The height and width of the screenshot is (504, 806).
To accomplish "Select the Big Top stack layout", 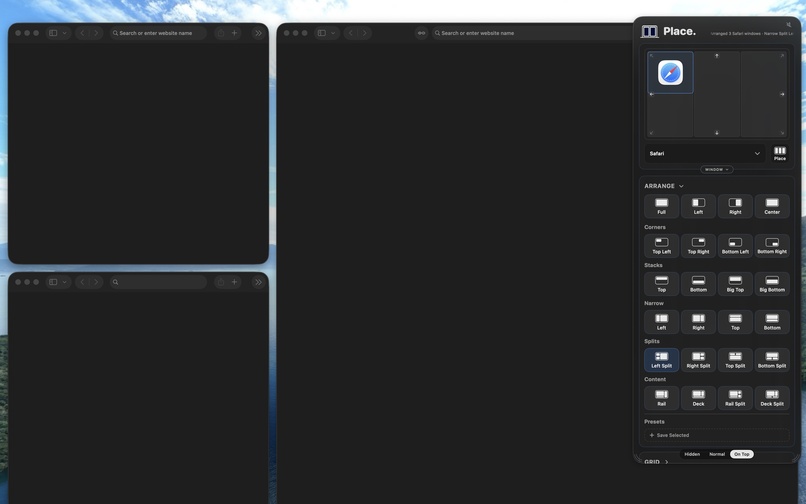I will [735, 284].
